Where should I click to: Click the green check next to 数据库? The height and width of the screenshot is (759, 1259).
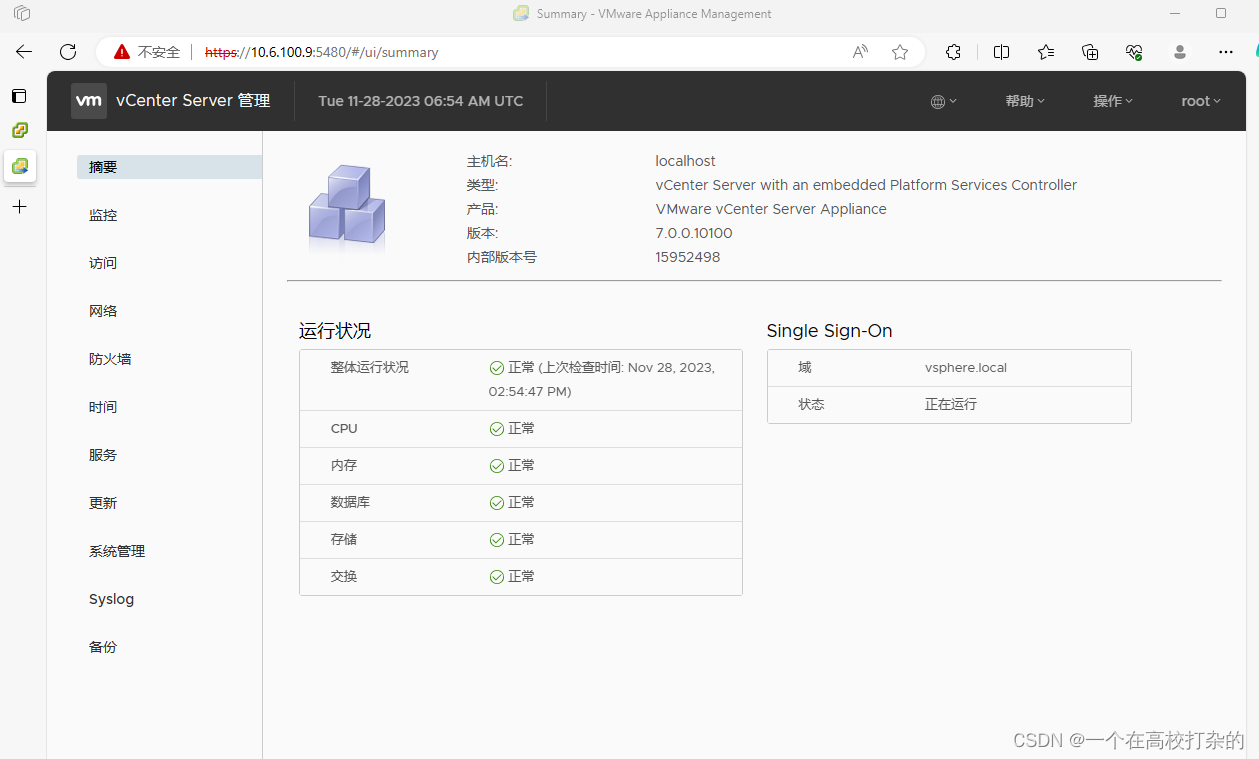coord(496,503)
